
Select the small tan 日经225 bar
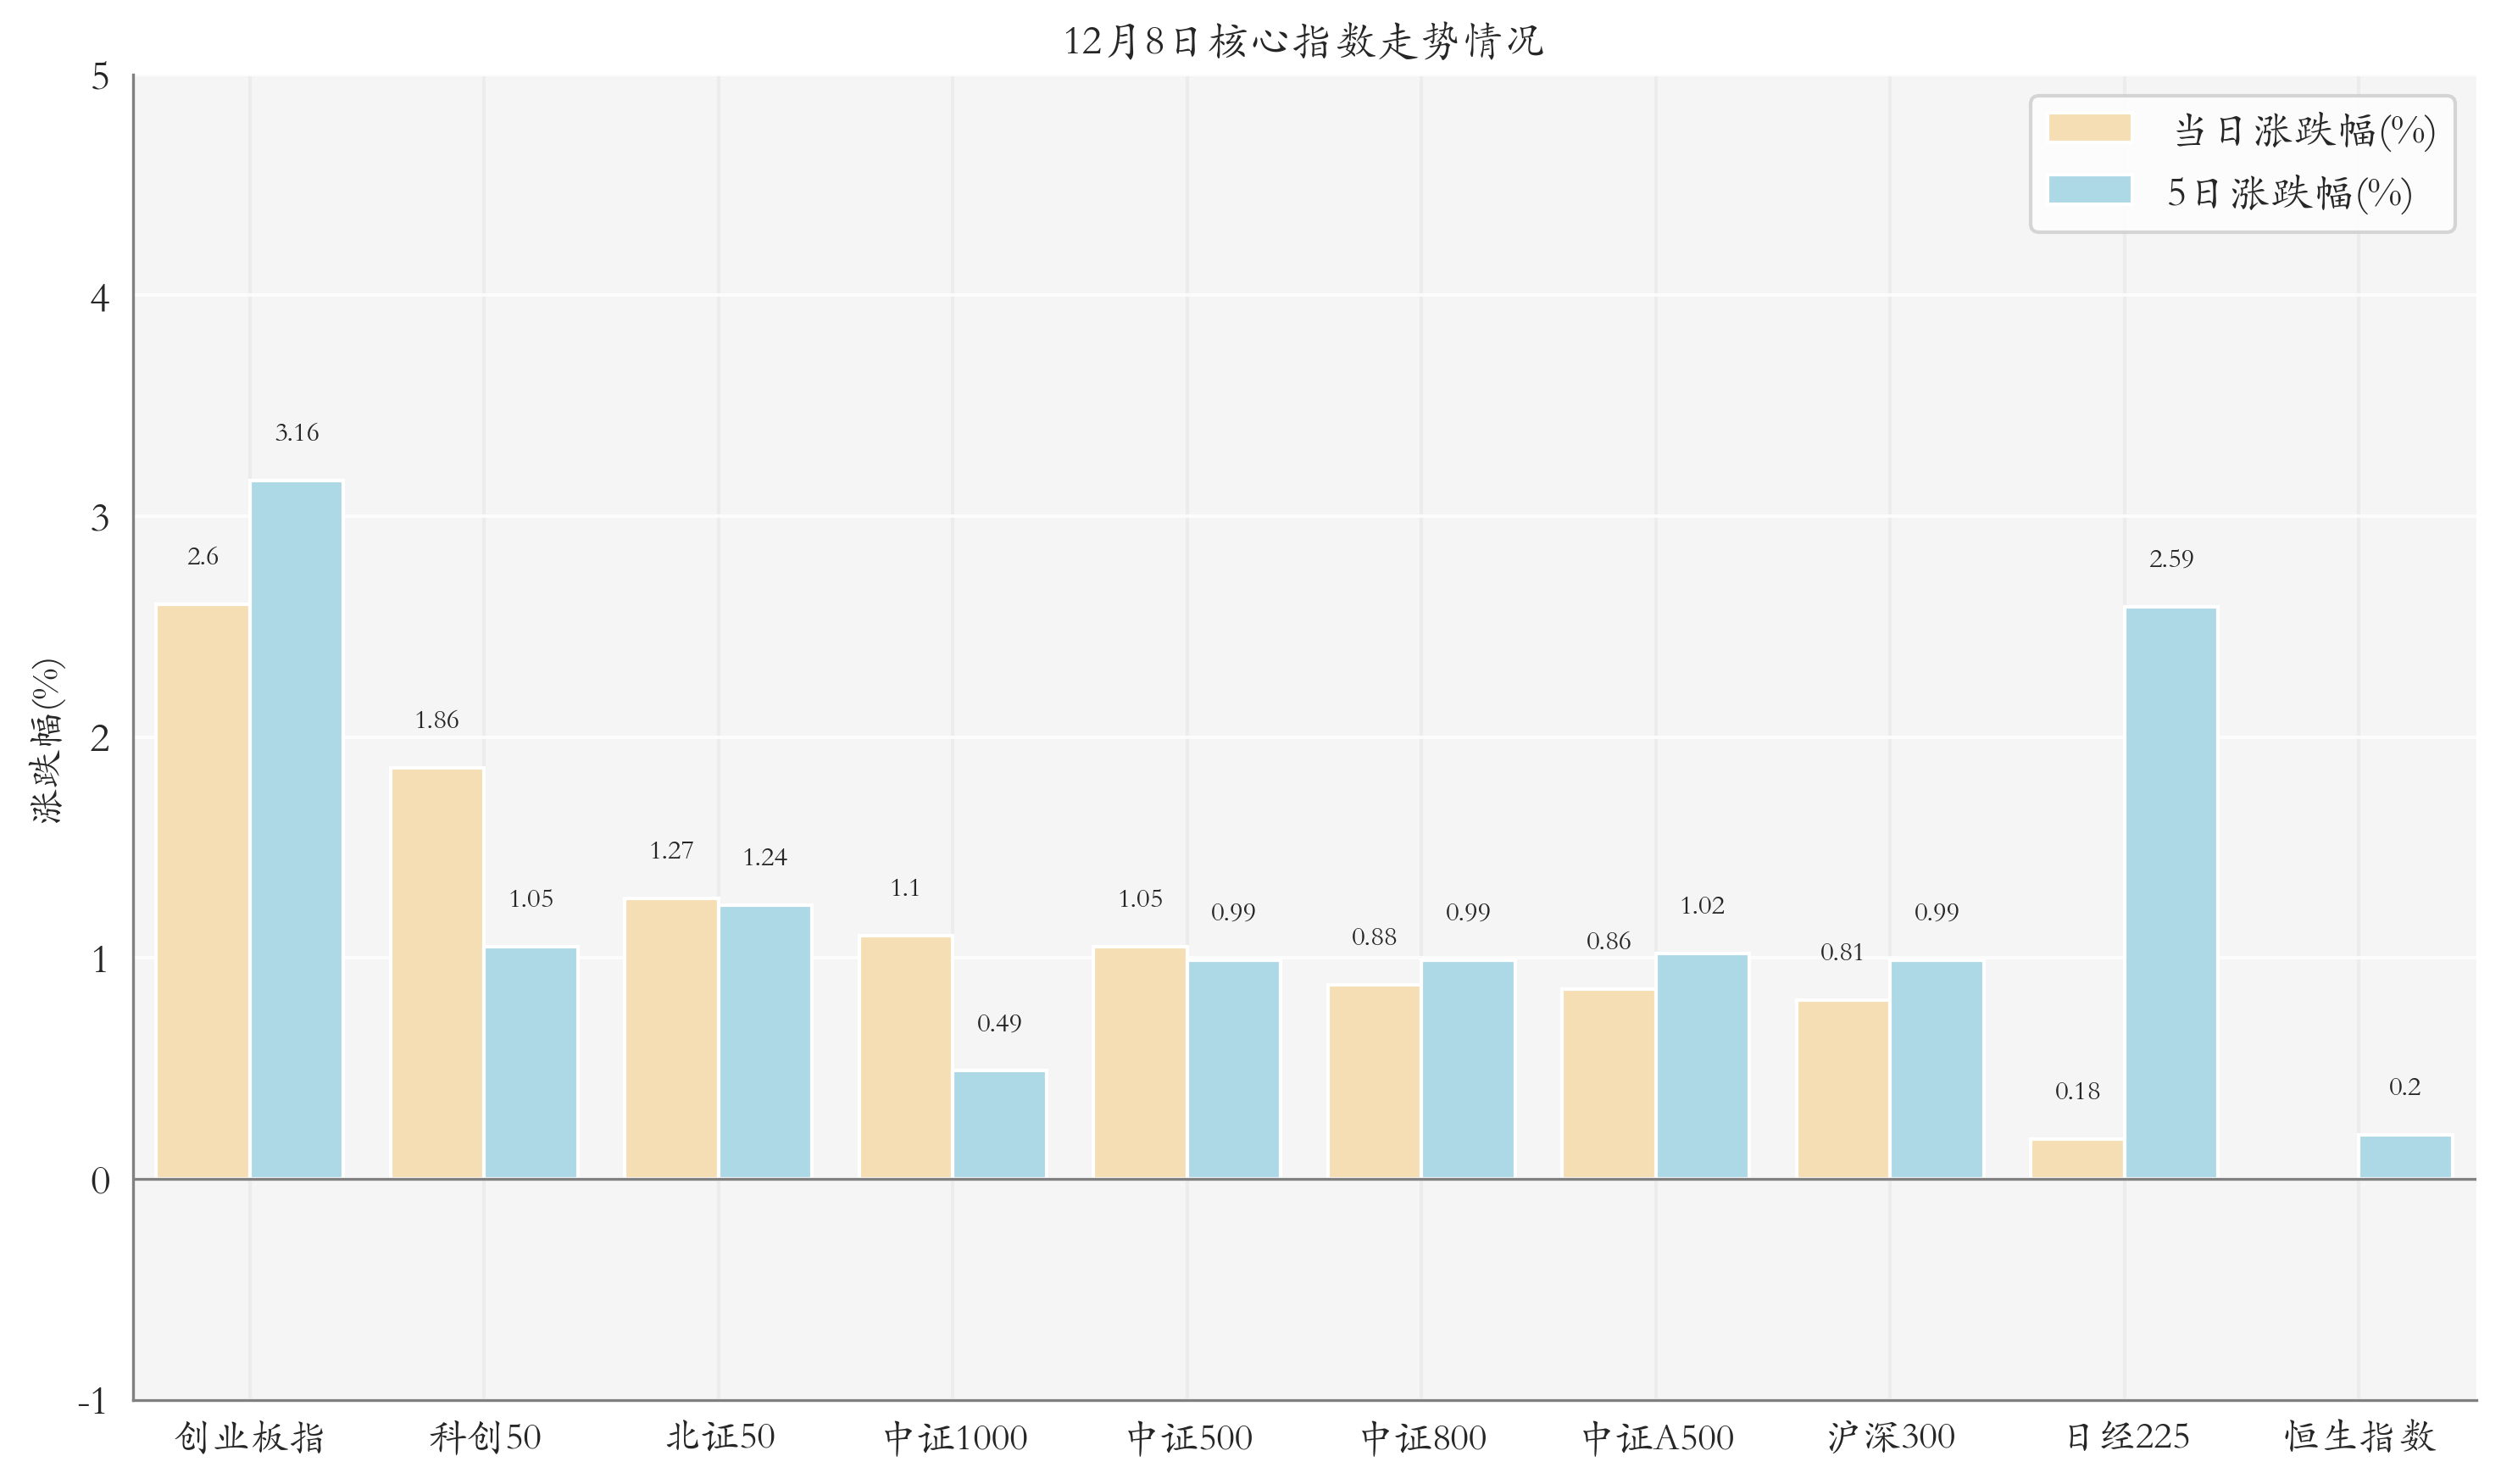point(2077,1159)
